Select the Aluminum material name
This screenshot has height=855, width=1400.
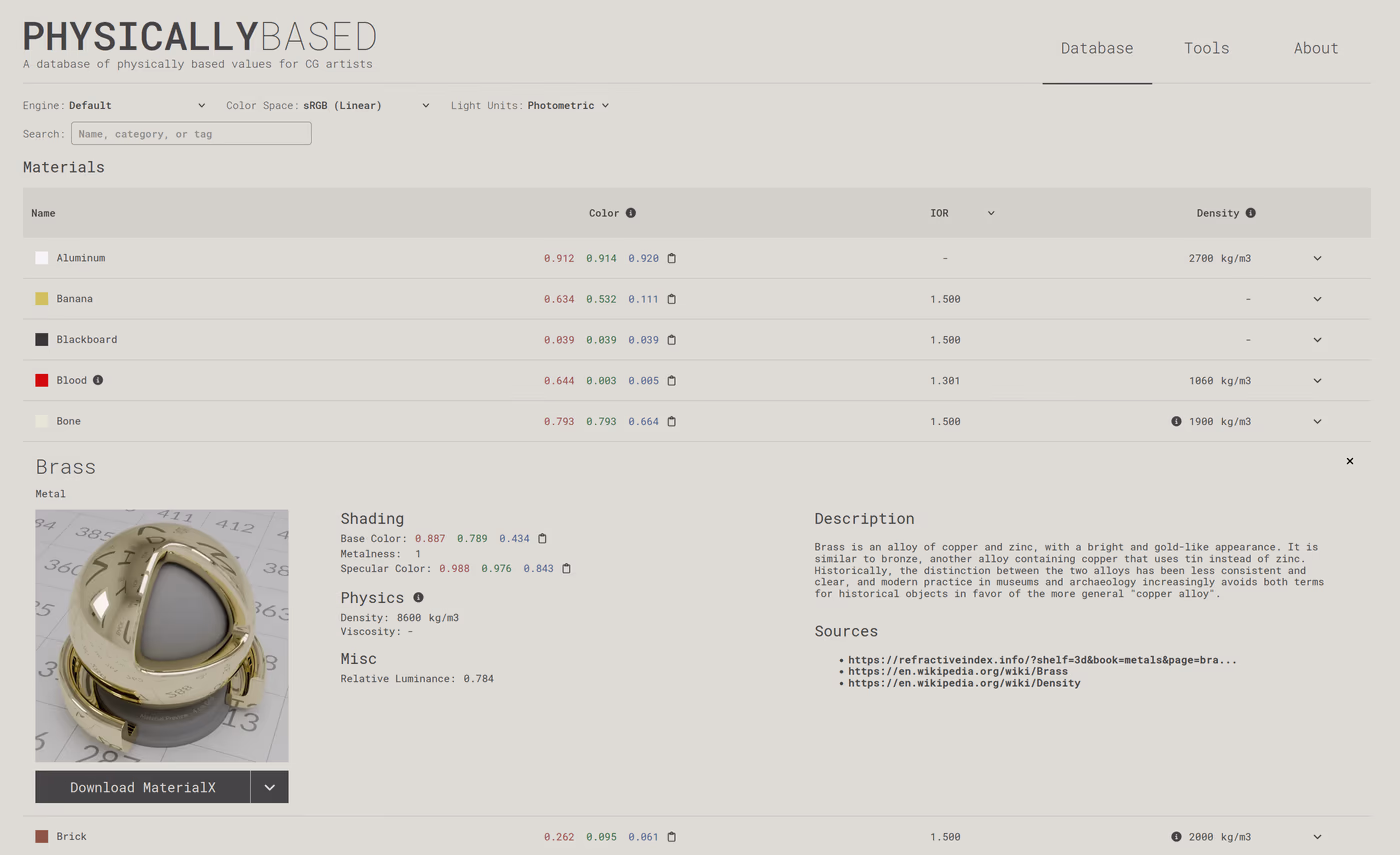[x=81, y=258]
